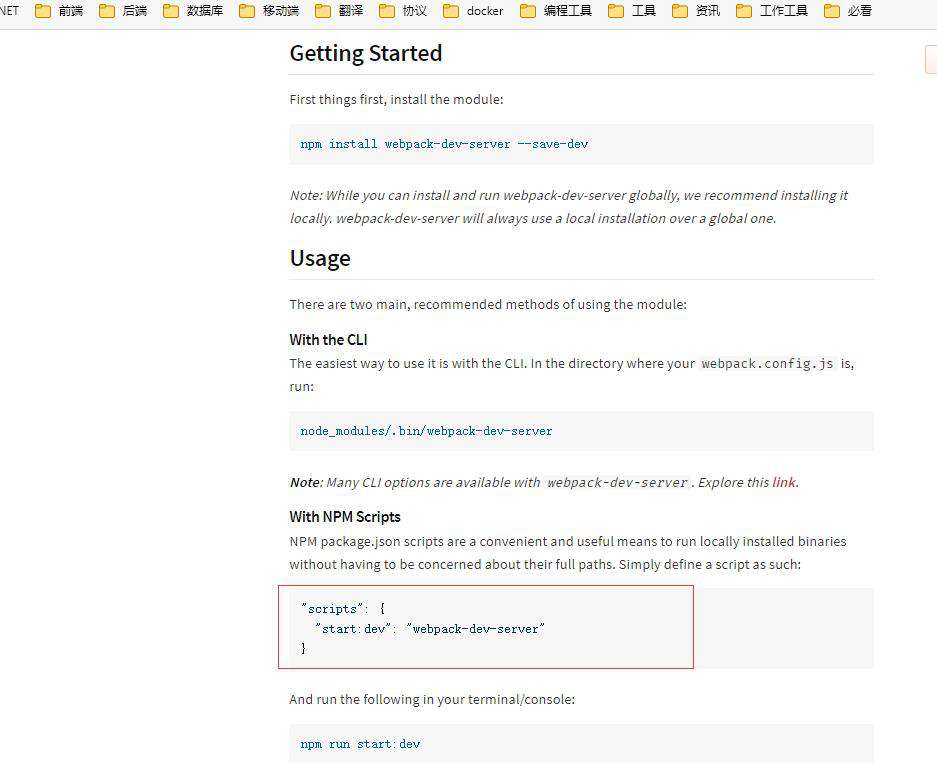Open the 必看 bookmark folder
Image resolution: width=937 pixels, height=763 pixels.
[x=847, y=11]
